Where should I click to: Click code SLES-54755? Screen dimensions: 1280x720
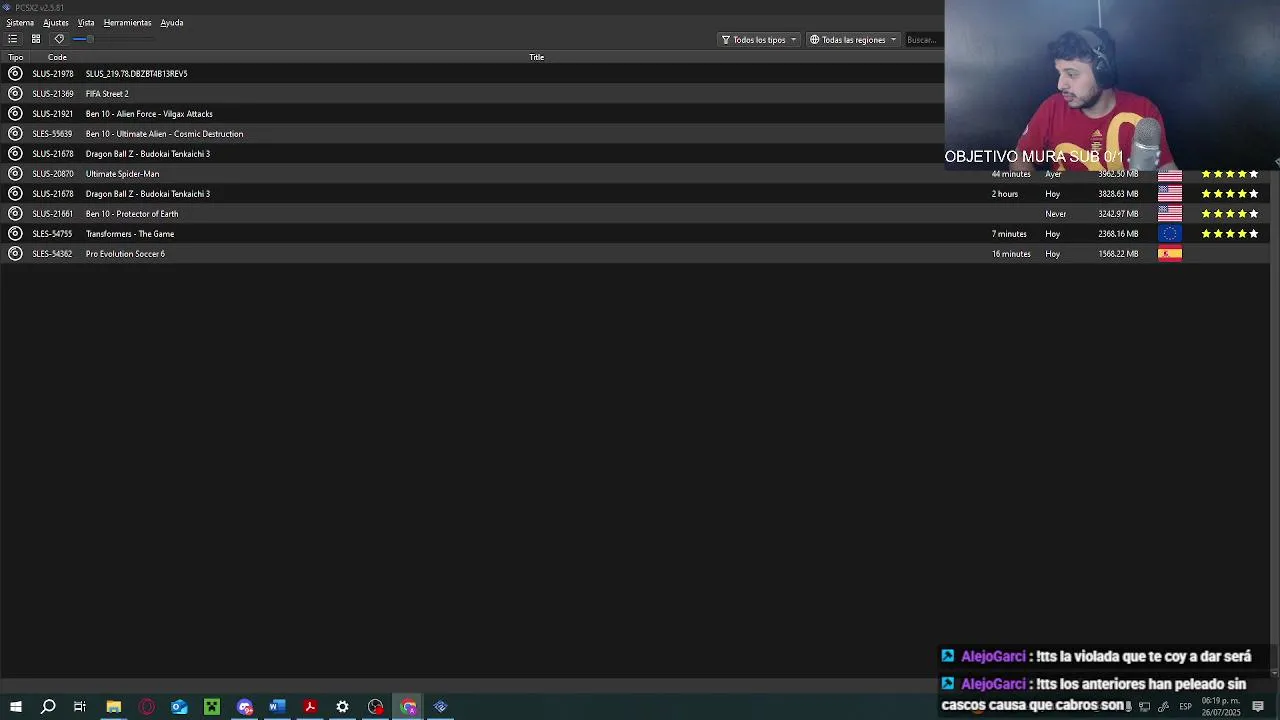52,234
